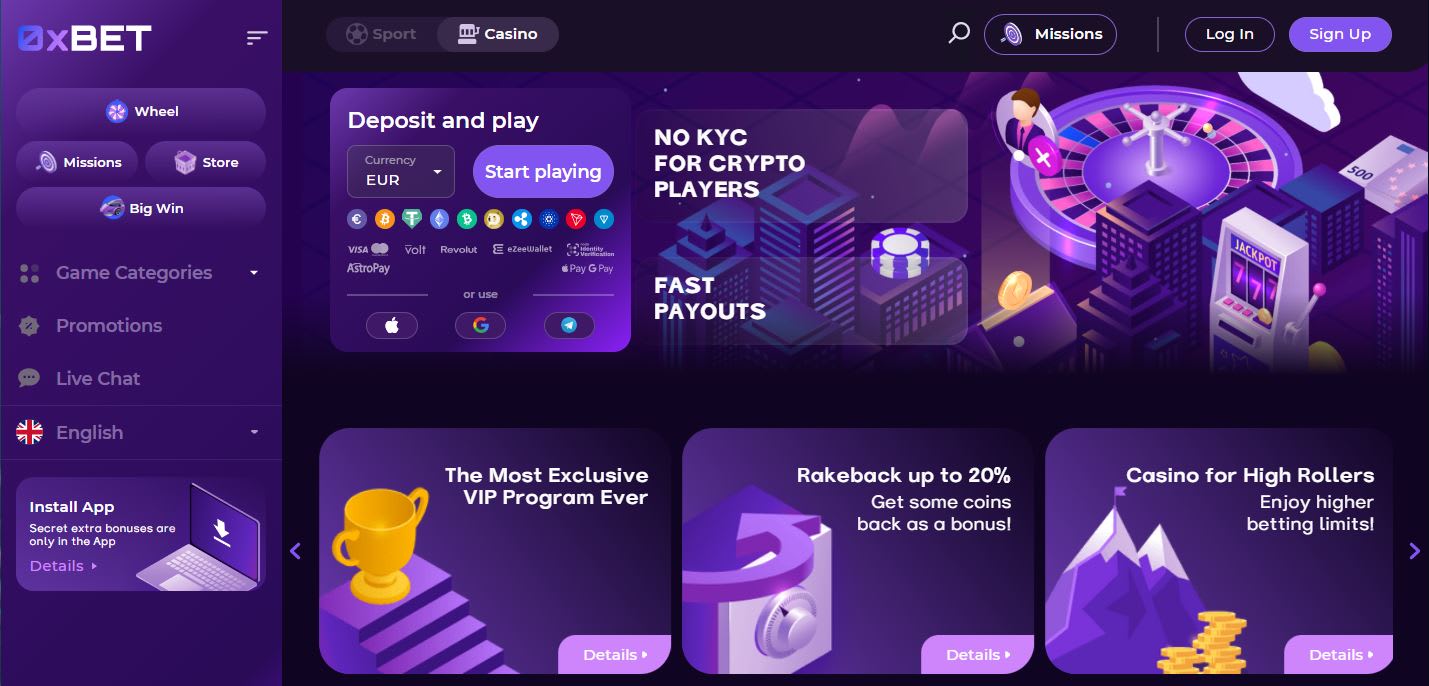
Task: Select the Tether currency icon
Action: tap(412, 219)
